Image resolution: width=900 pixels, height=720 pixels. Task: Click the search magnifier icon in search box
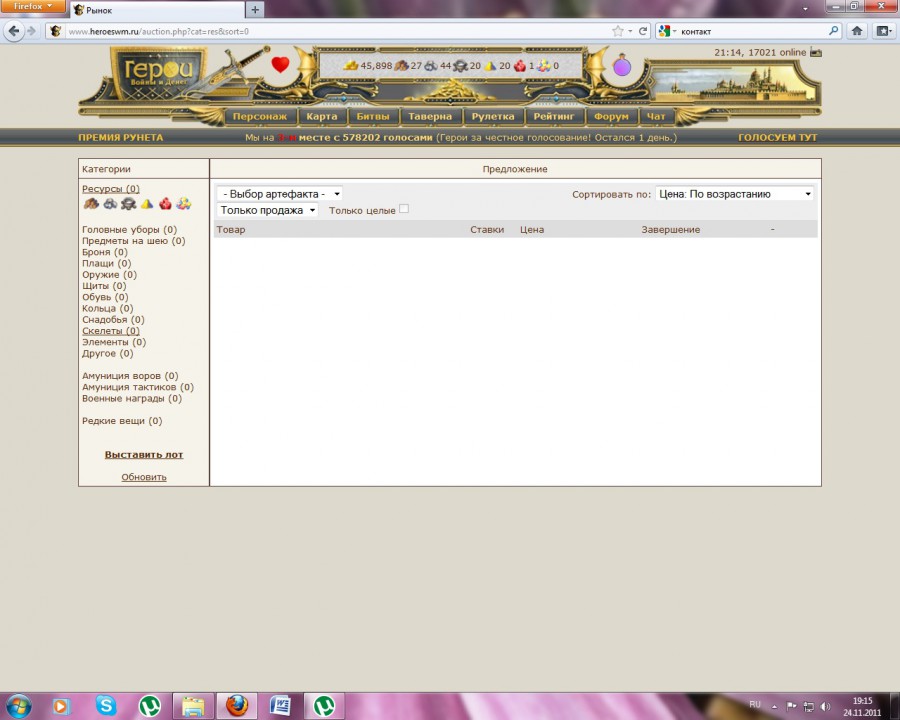pyautogui.click(x=833, y=31)
